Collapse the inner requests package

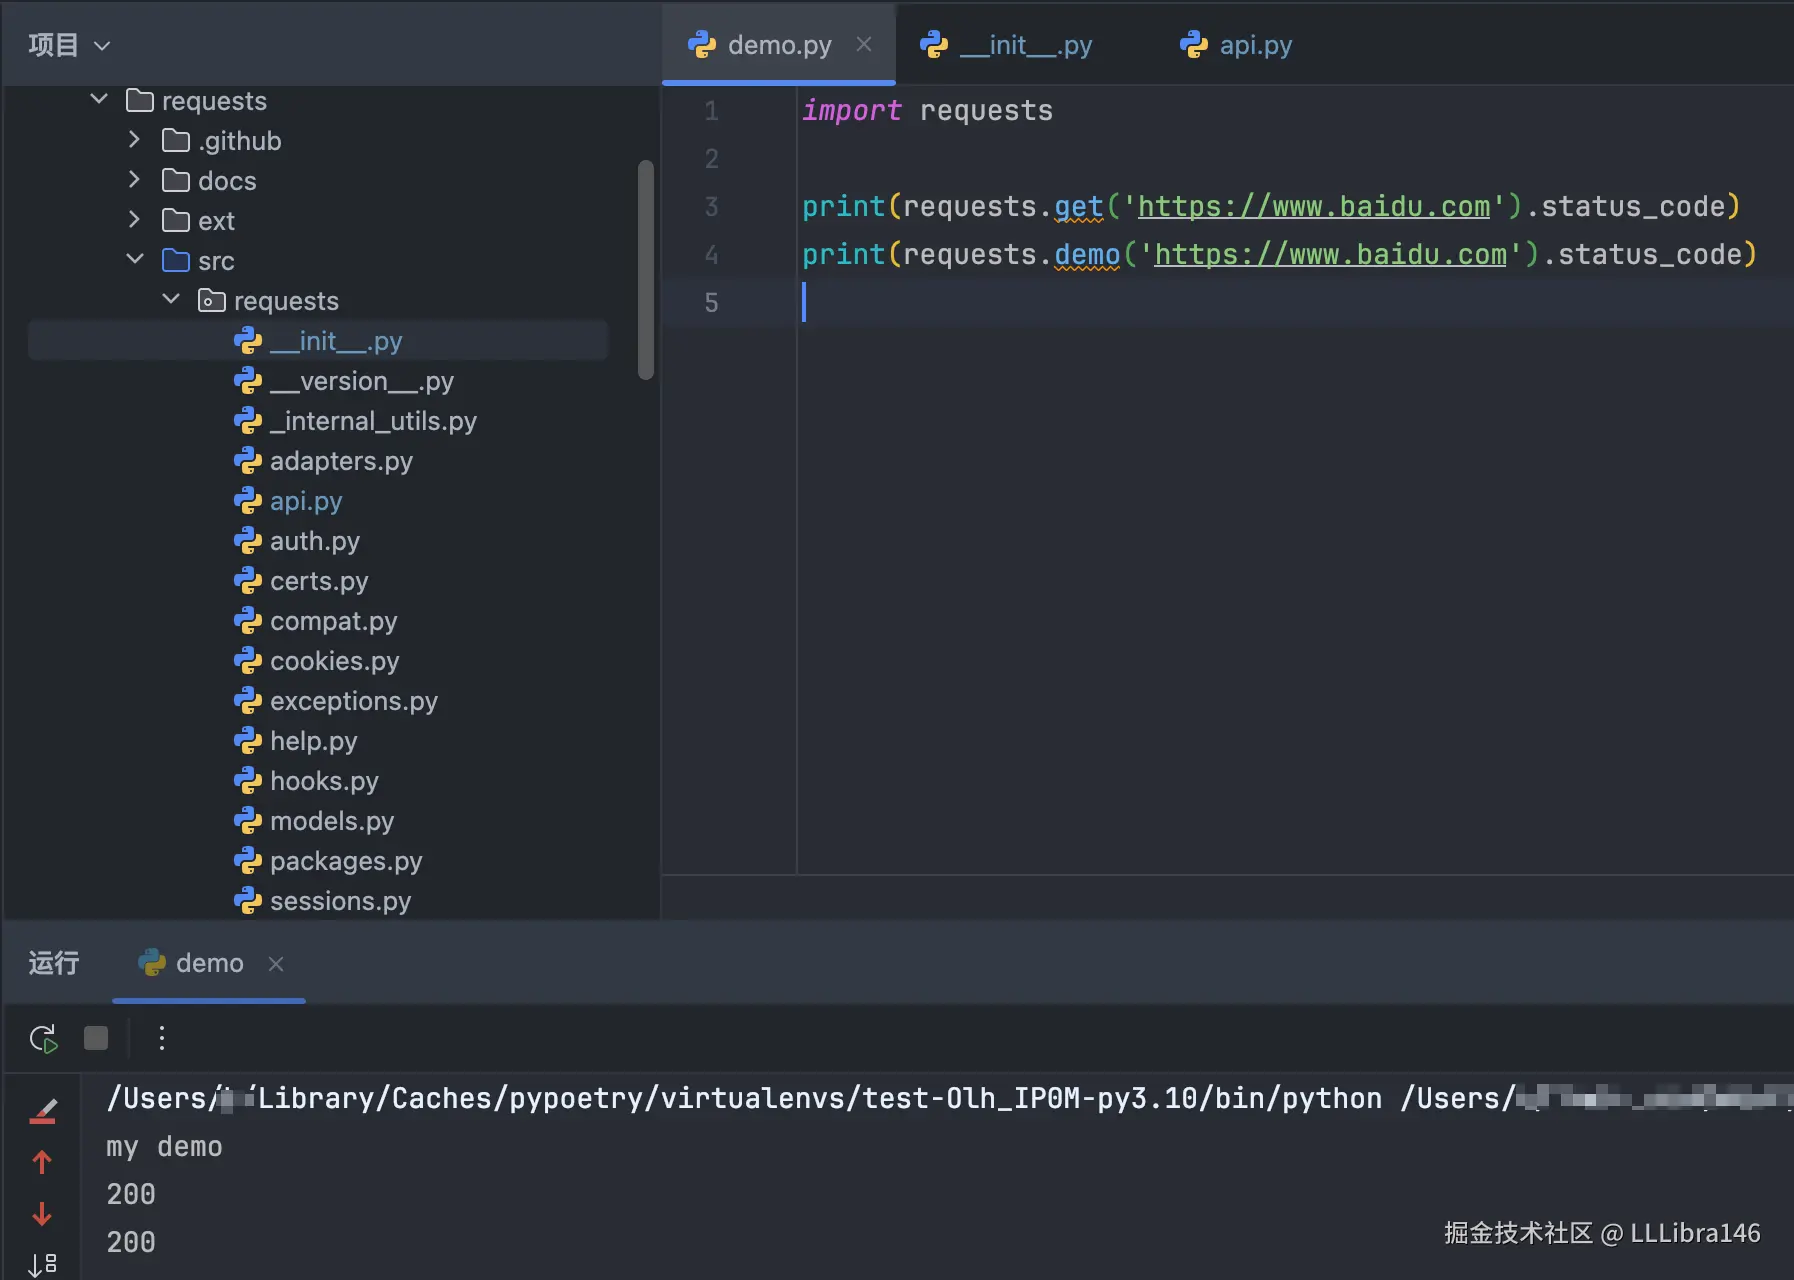tap(171, 300)
